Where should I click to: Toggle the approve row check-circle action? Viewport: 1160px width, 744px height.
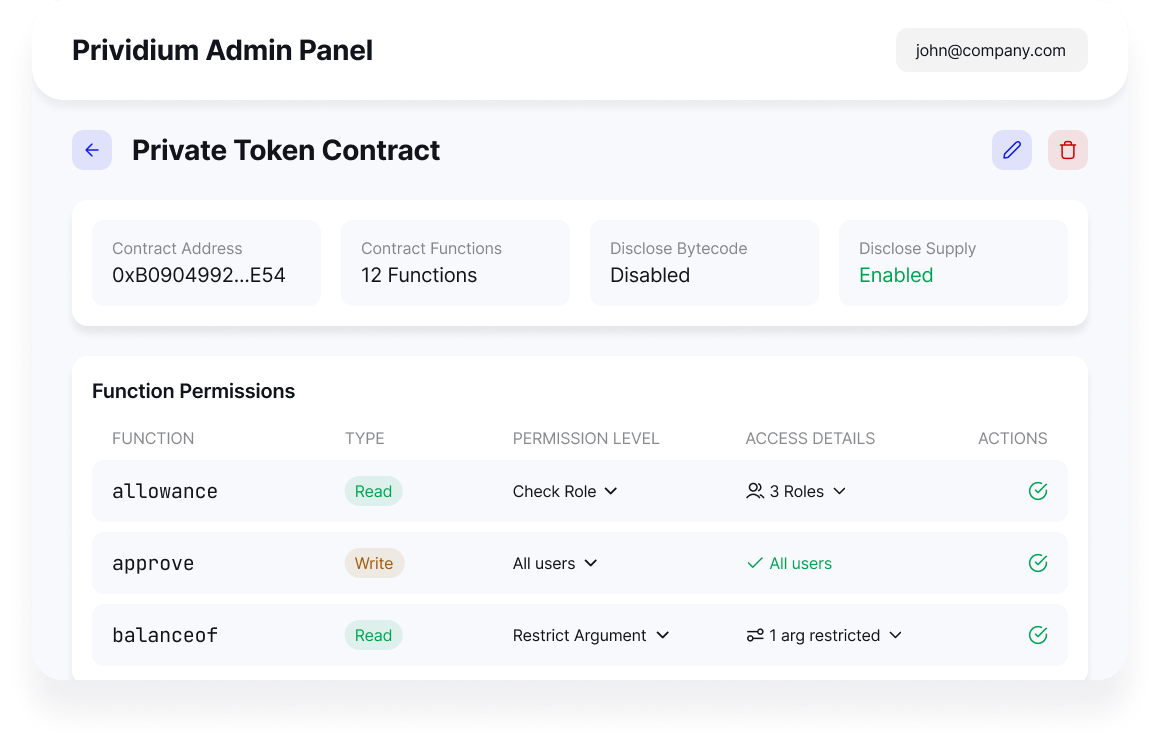[1038, 563]
